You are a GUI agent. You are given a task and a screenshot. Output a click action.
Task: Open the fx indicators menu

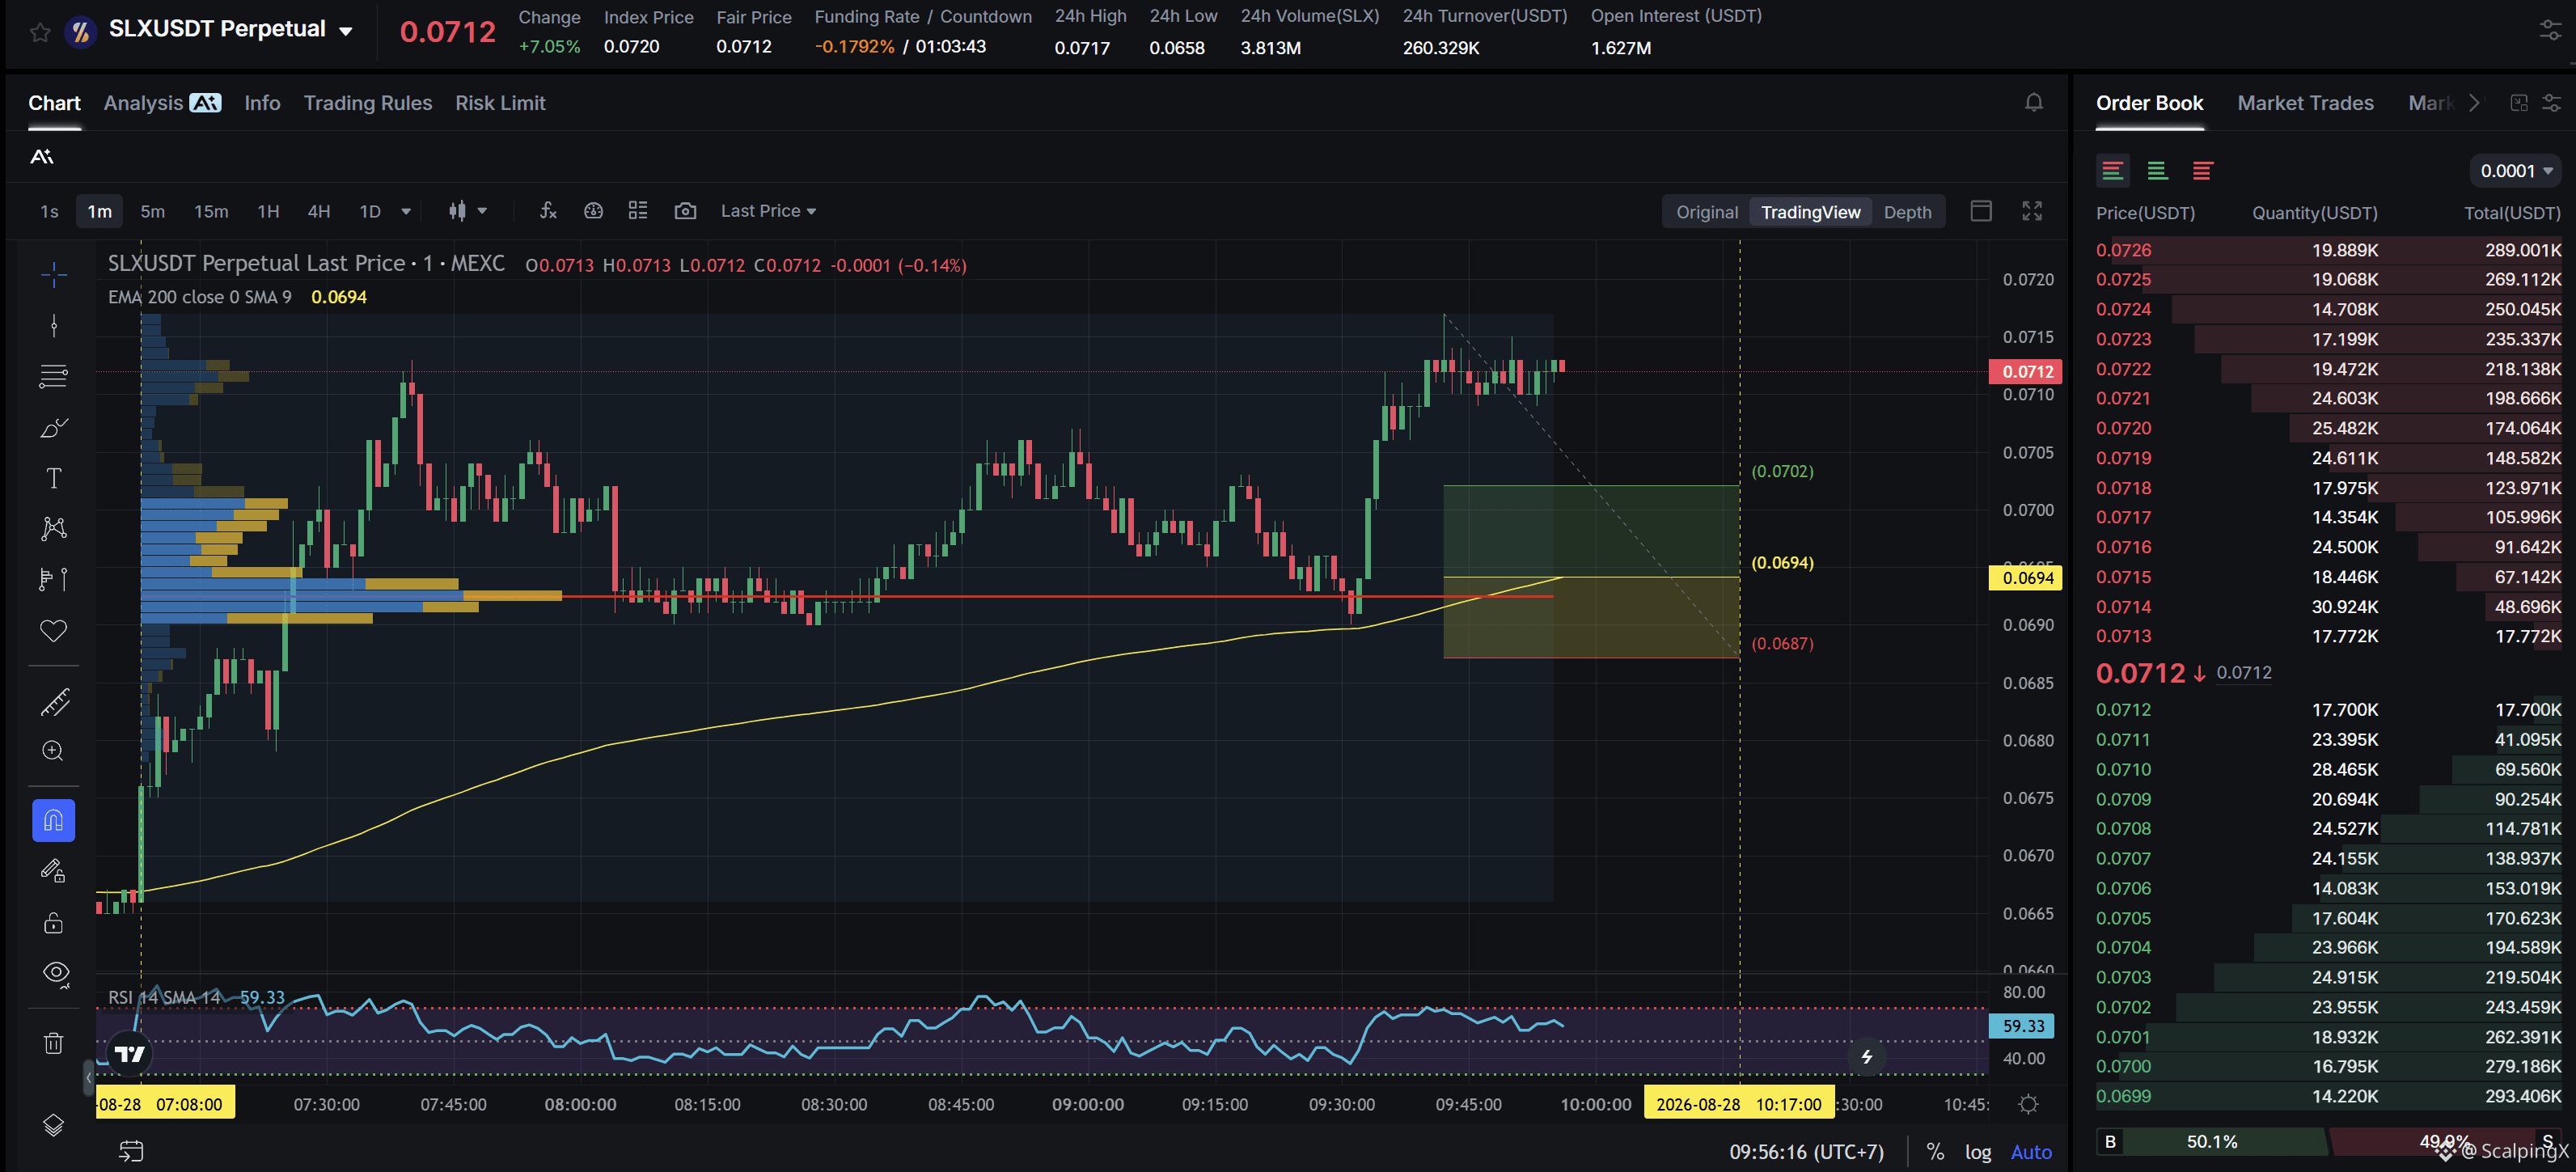[x=548, y=210]
